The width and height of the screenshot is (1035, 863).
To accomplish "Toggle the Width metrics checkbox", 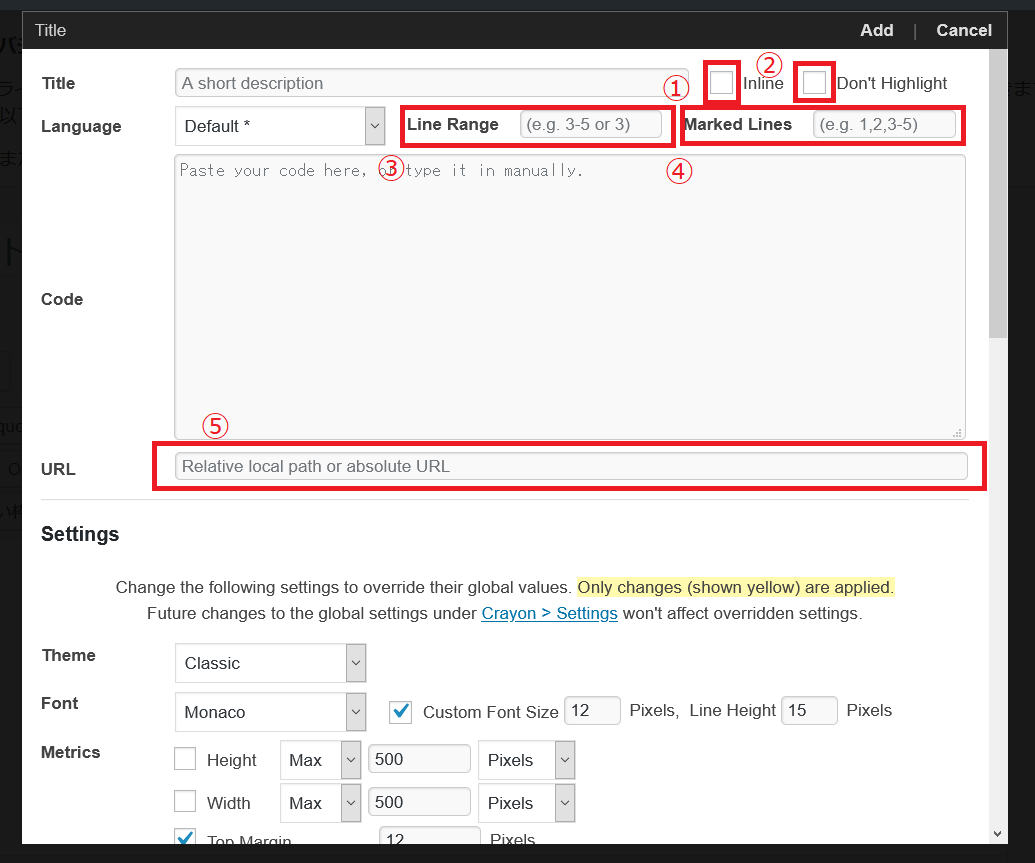I will [185, 802].
